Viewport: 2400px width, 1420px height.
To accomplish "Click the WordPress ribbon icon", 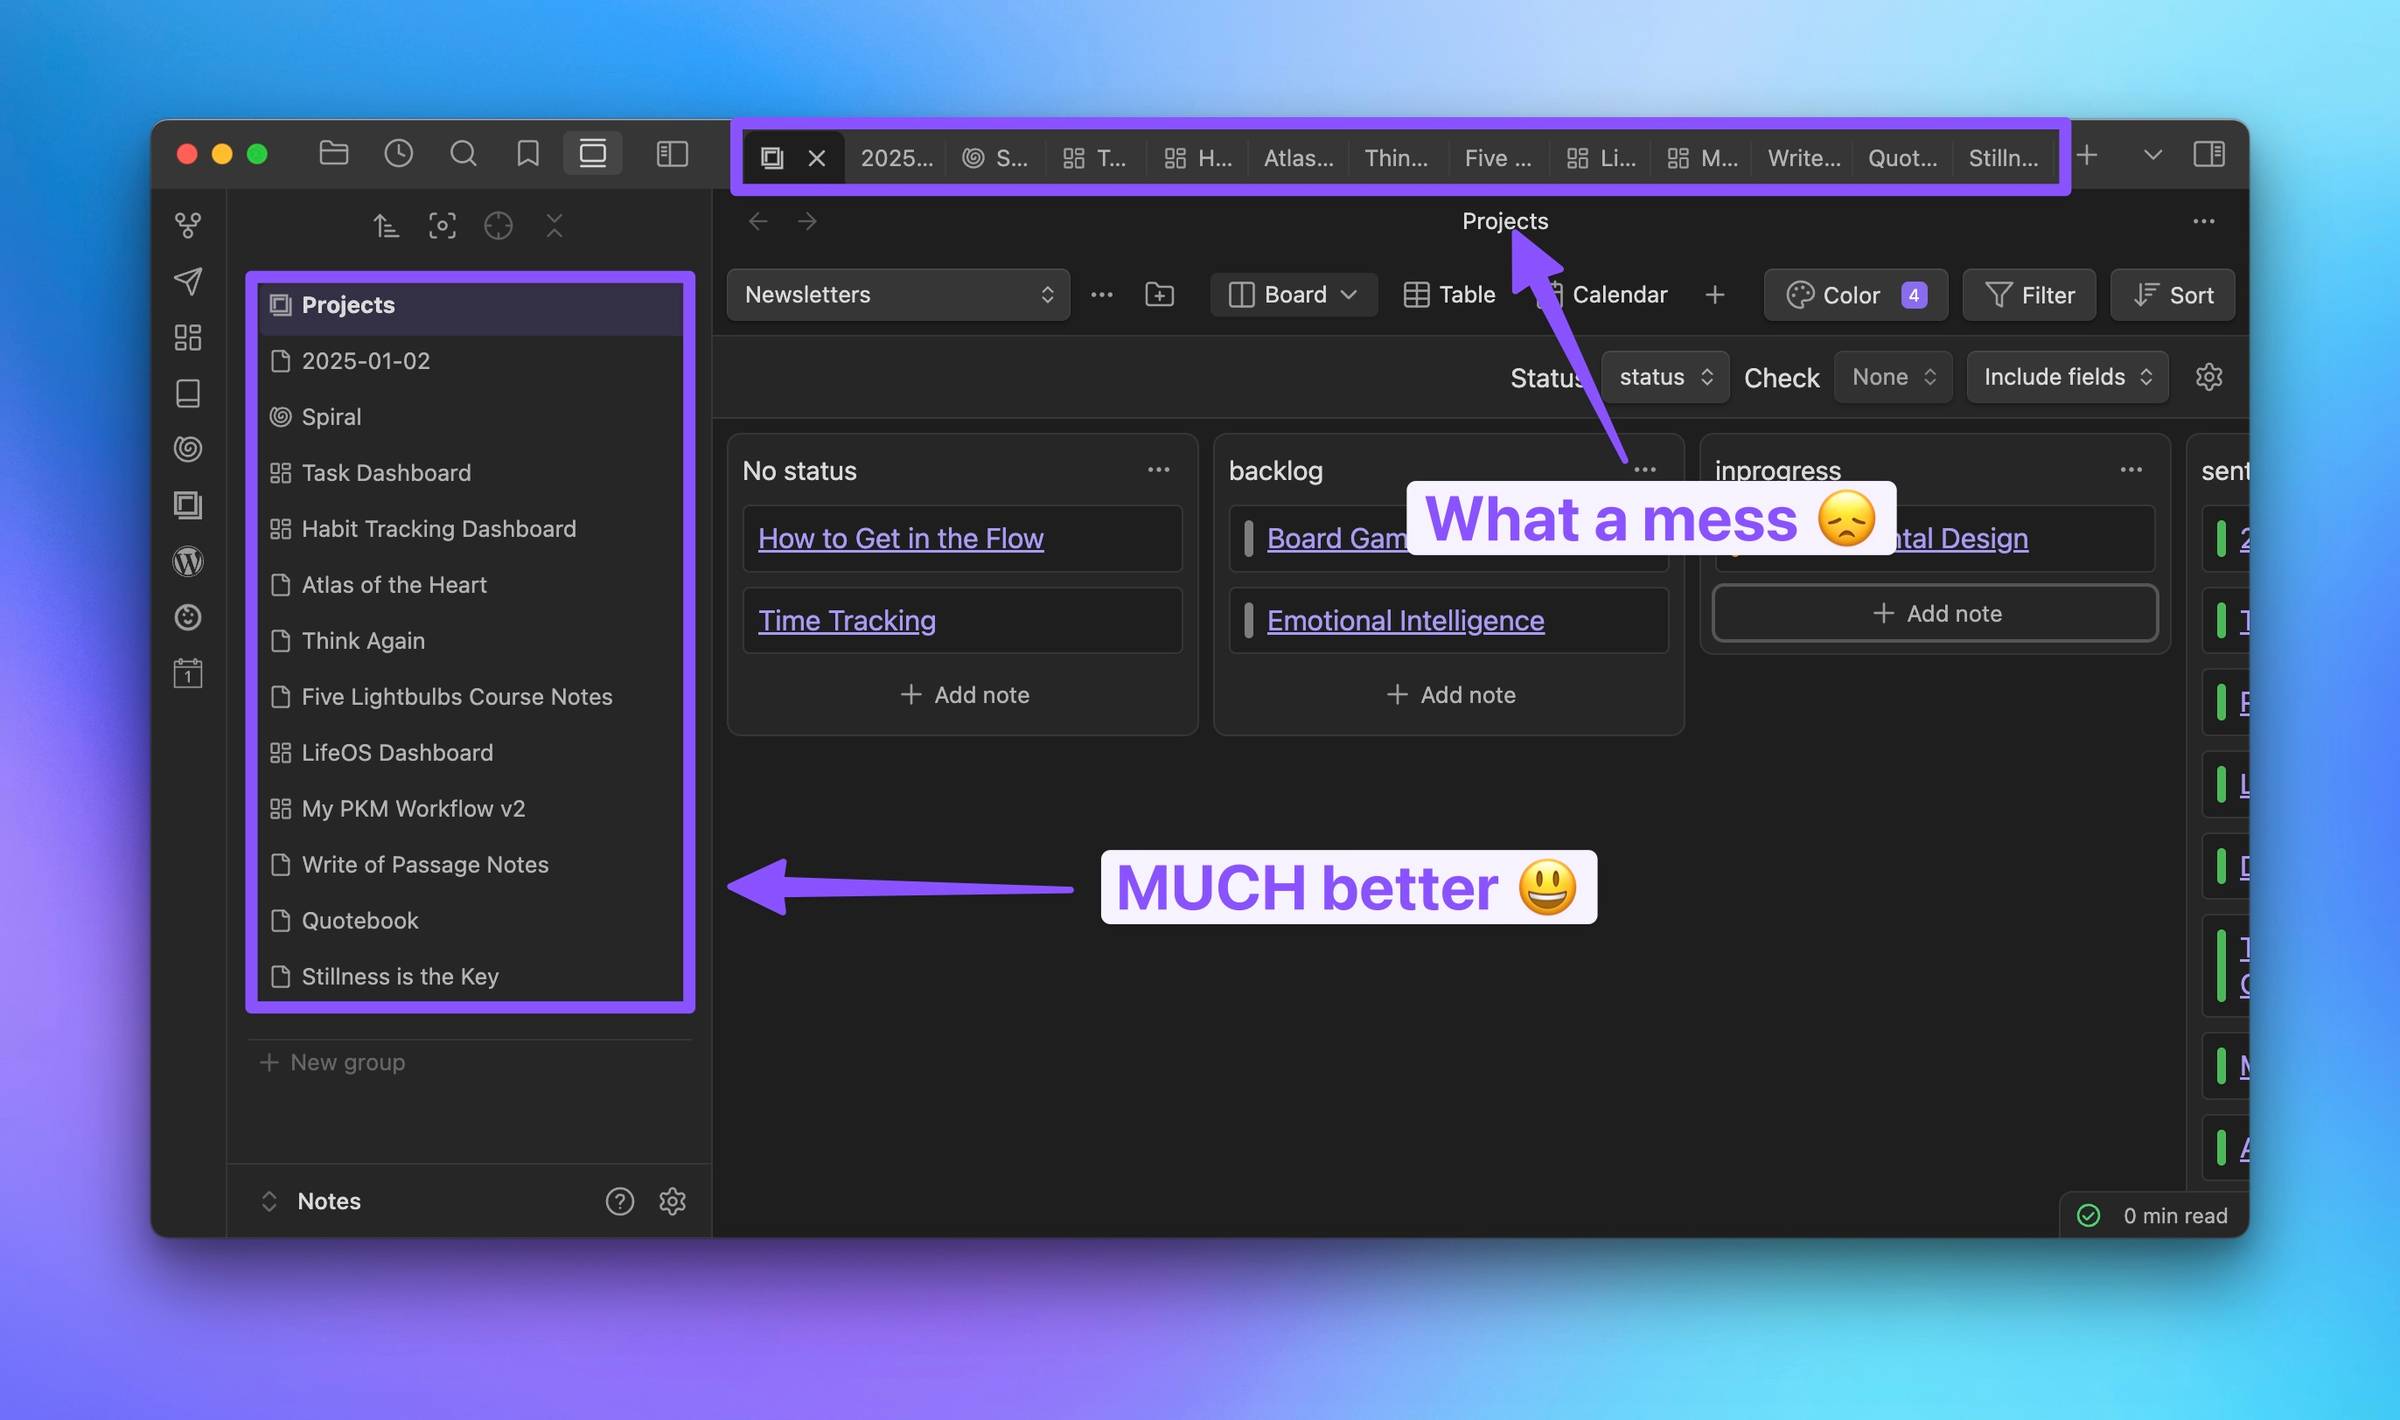I will [188, 561].
